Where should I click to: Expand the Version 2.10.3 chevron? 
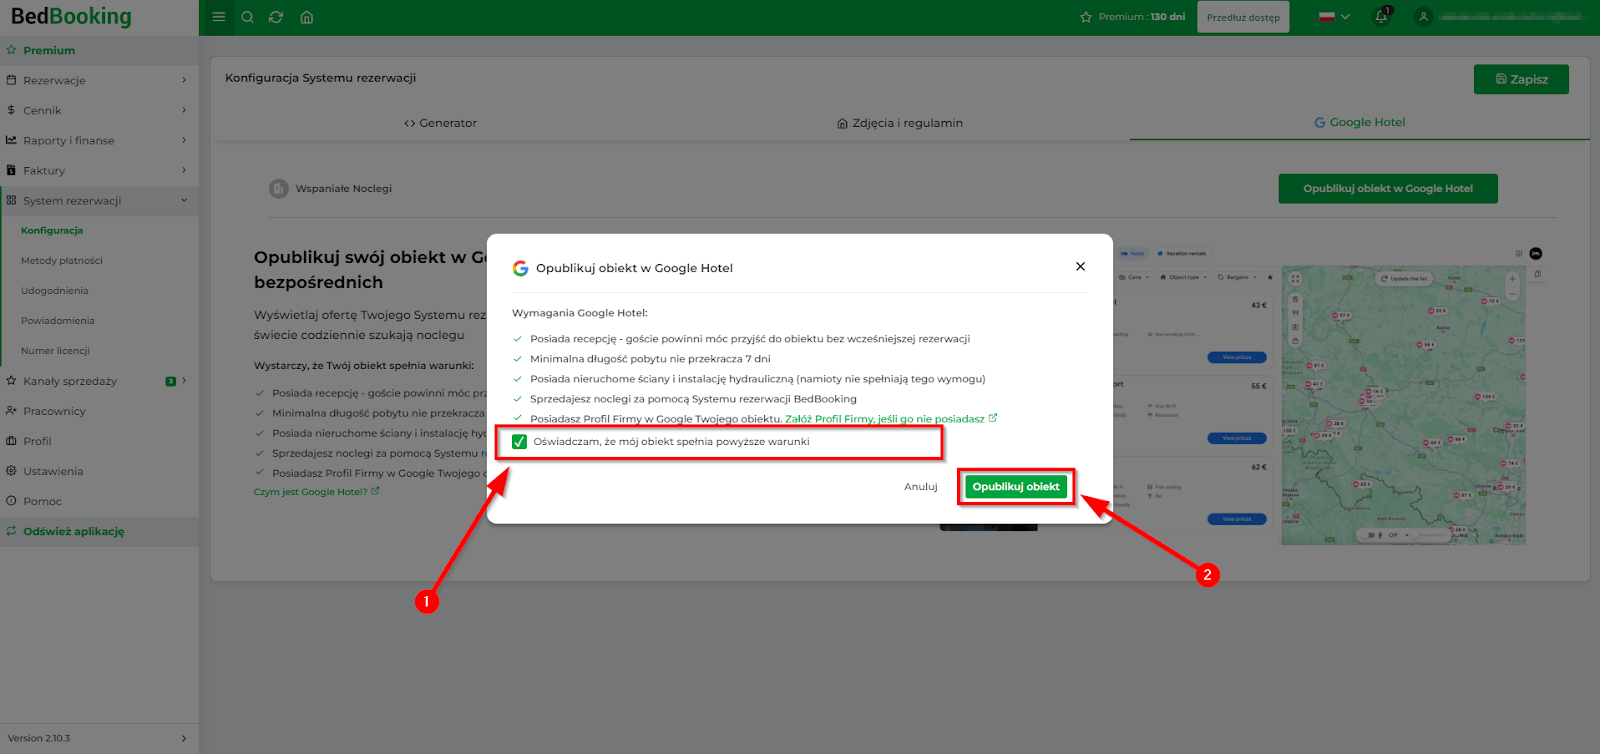[x=184, y=739]
